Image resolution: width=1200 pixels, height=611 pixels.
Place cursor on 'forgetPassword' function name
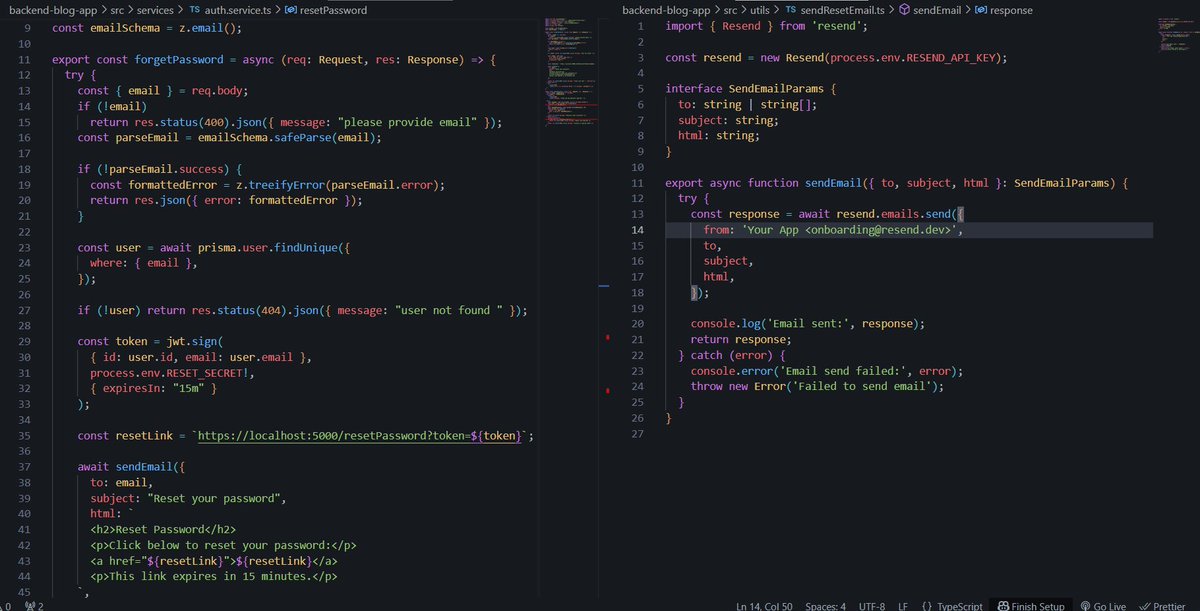(177, 60)
